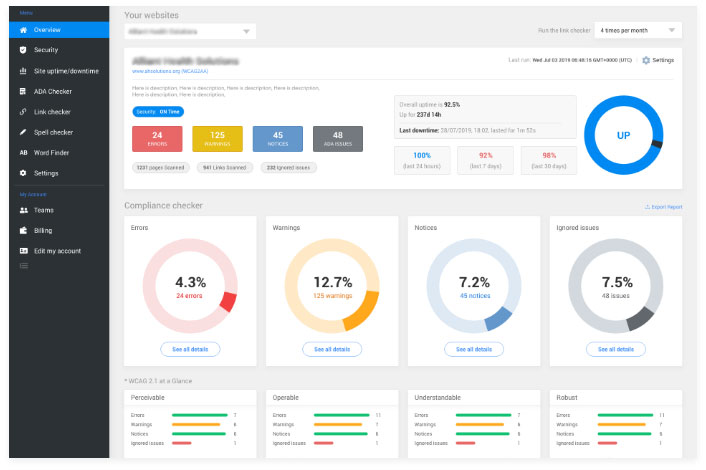The image size is (706, 470).
Task: Click the shield icon next to Security
Action: (23, 50)
